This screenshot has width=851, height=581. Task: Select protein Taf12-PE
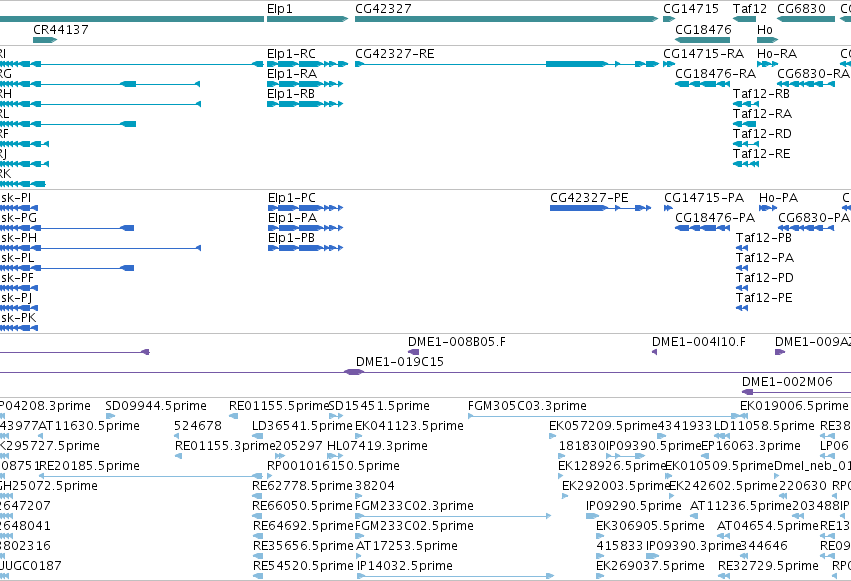click(742, 308)
